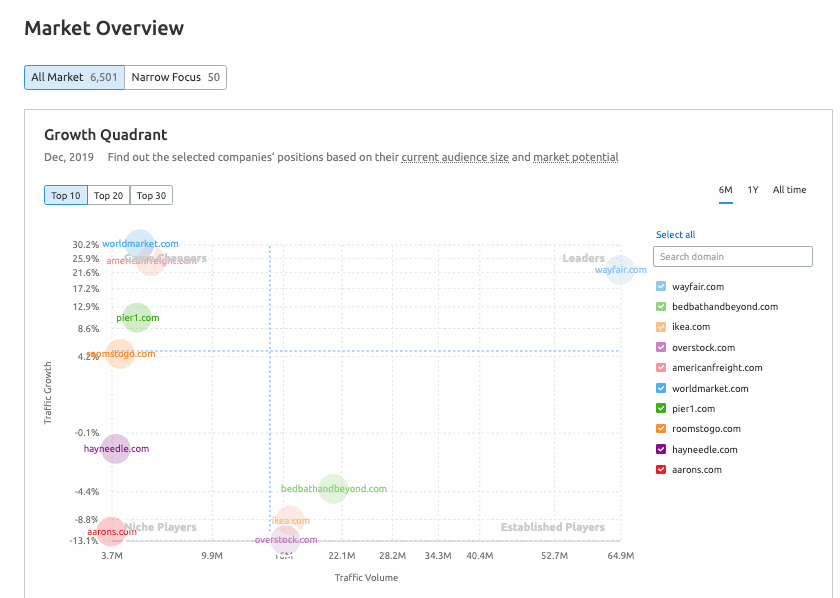Switch to the Narrow Focus tab

[175, 77]
